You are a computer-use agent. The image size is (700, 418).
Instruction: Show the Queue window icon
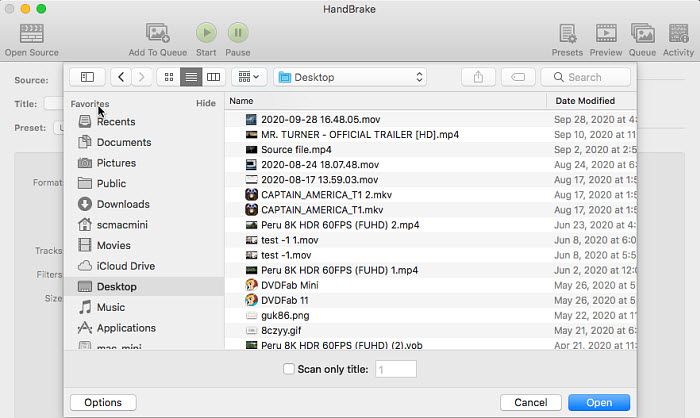(x=642, y=33)
